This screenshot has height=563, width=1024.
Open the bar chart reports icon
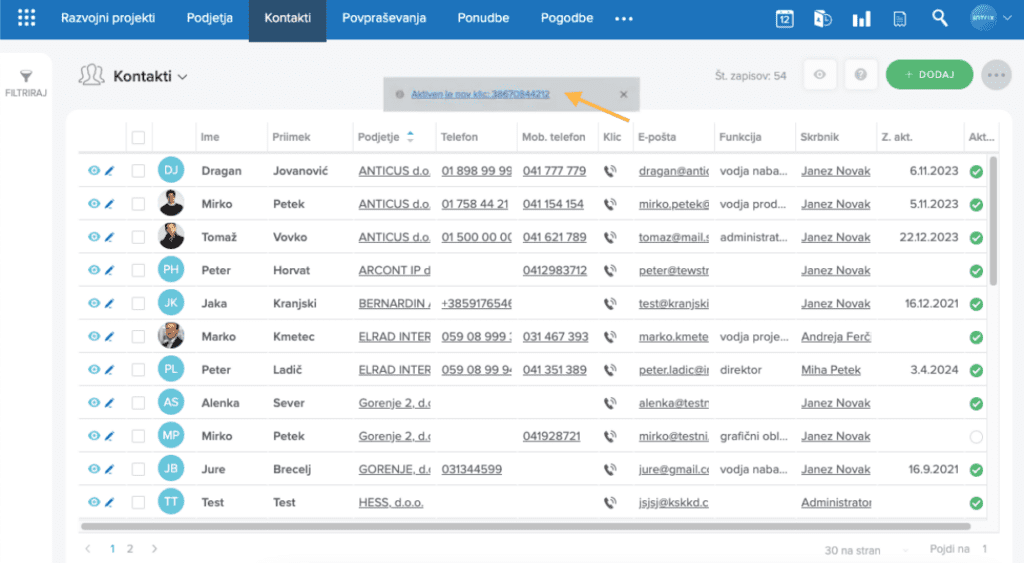point(860,19)
